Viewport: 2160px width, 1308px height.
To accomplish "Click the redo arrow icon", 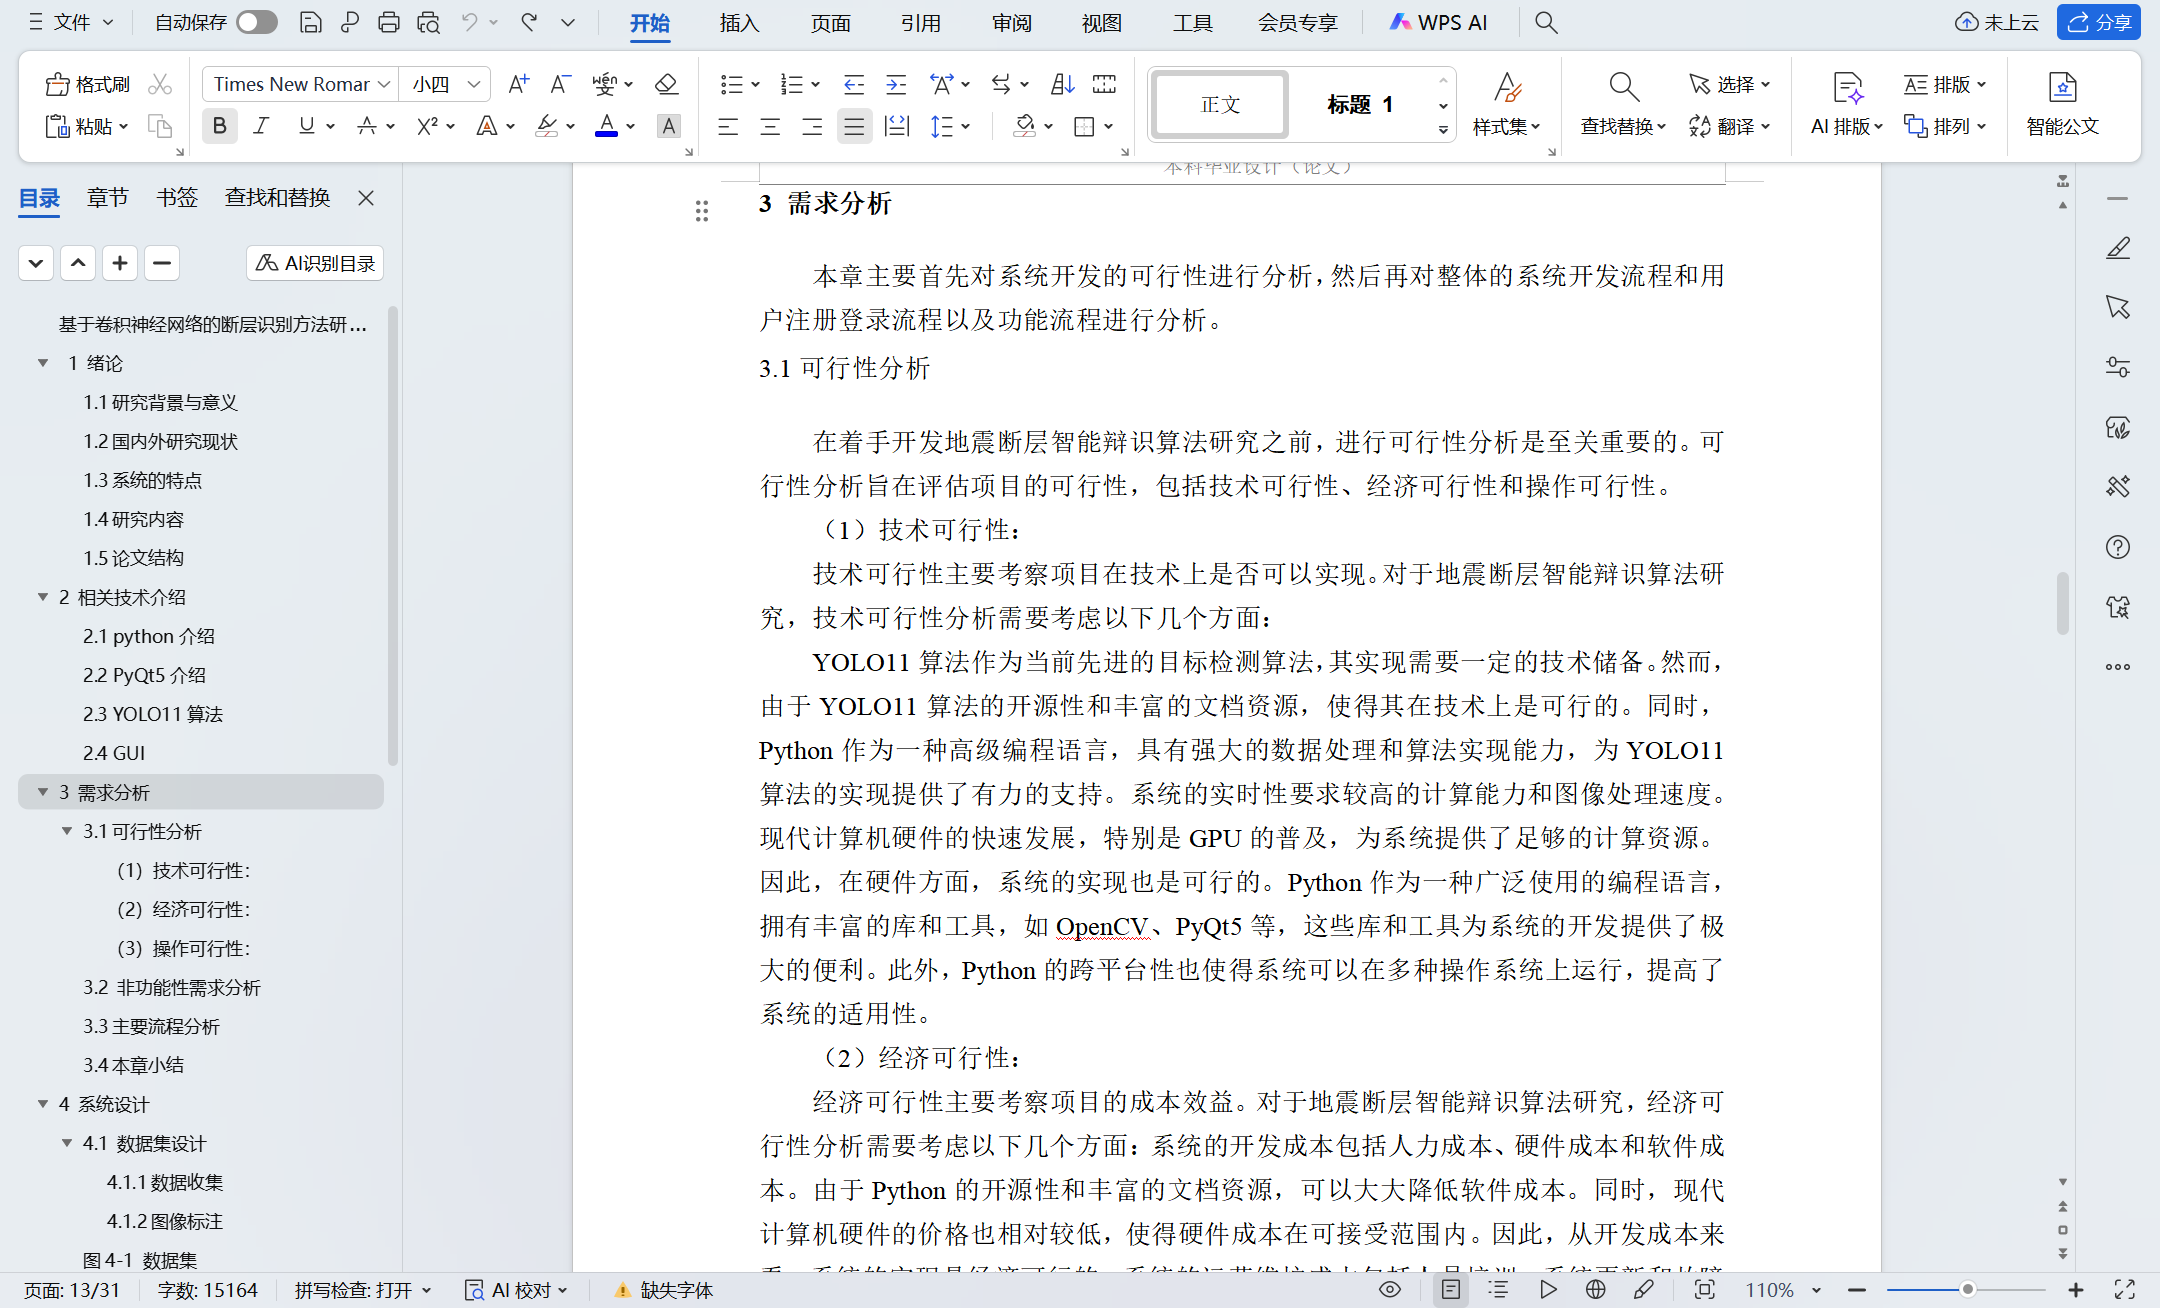I will pyautogui.click(x=529, y=22).
